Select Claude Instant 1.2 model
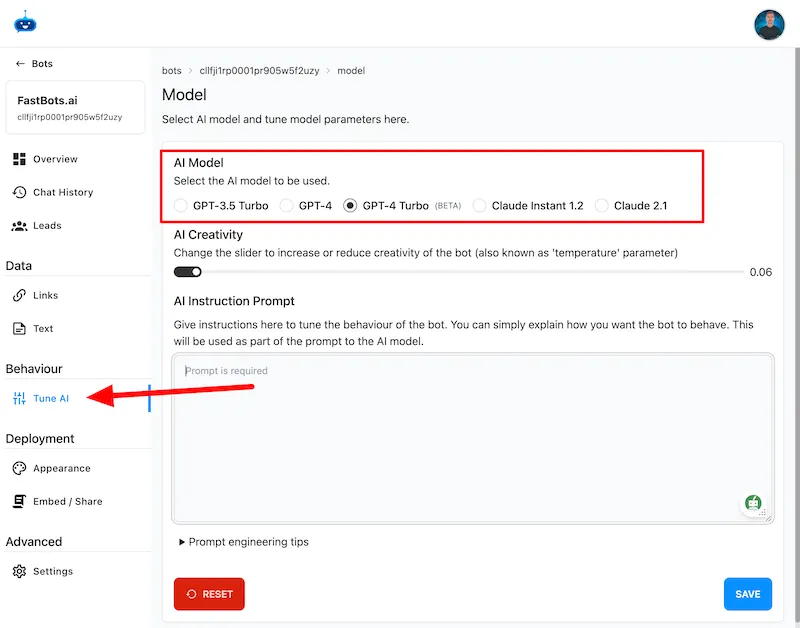This screenshot has width=800, height=628. click(481, 206)
